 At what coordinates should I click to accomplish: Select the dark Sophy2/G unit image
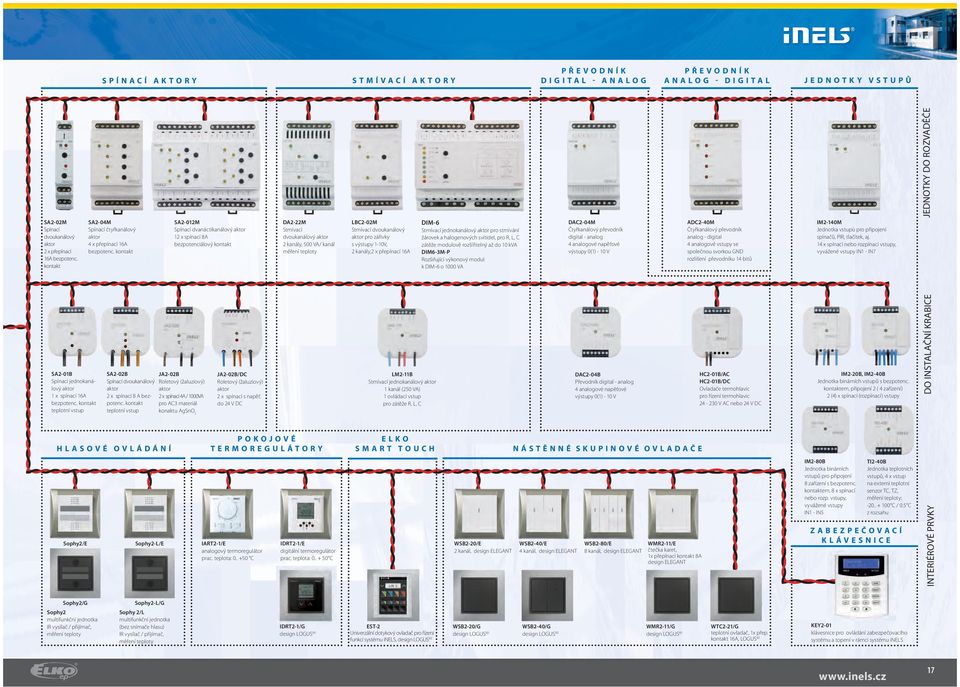point(75,572)
